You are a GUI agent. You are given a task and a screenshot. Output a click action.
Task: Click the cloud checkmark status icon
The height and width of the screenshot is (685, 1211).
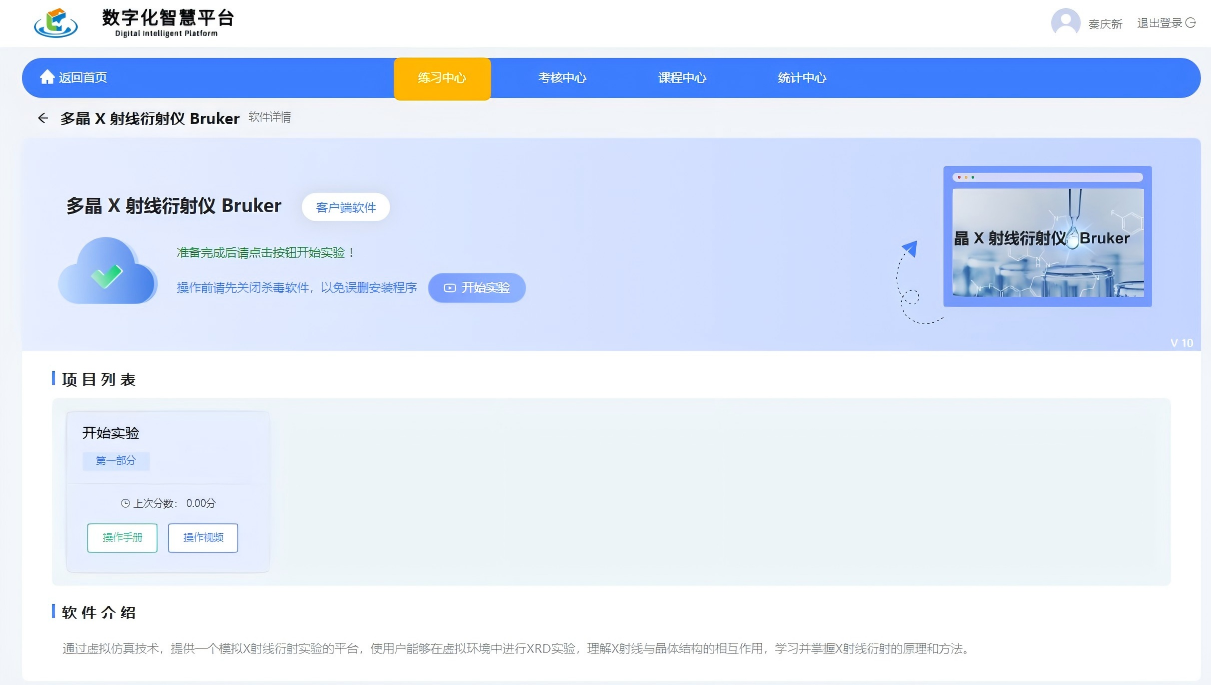[107, 271]
